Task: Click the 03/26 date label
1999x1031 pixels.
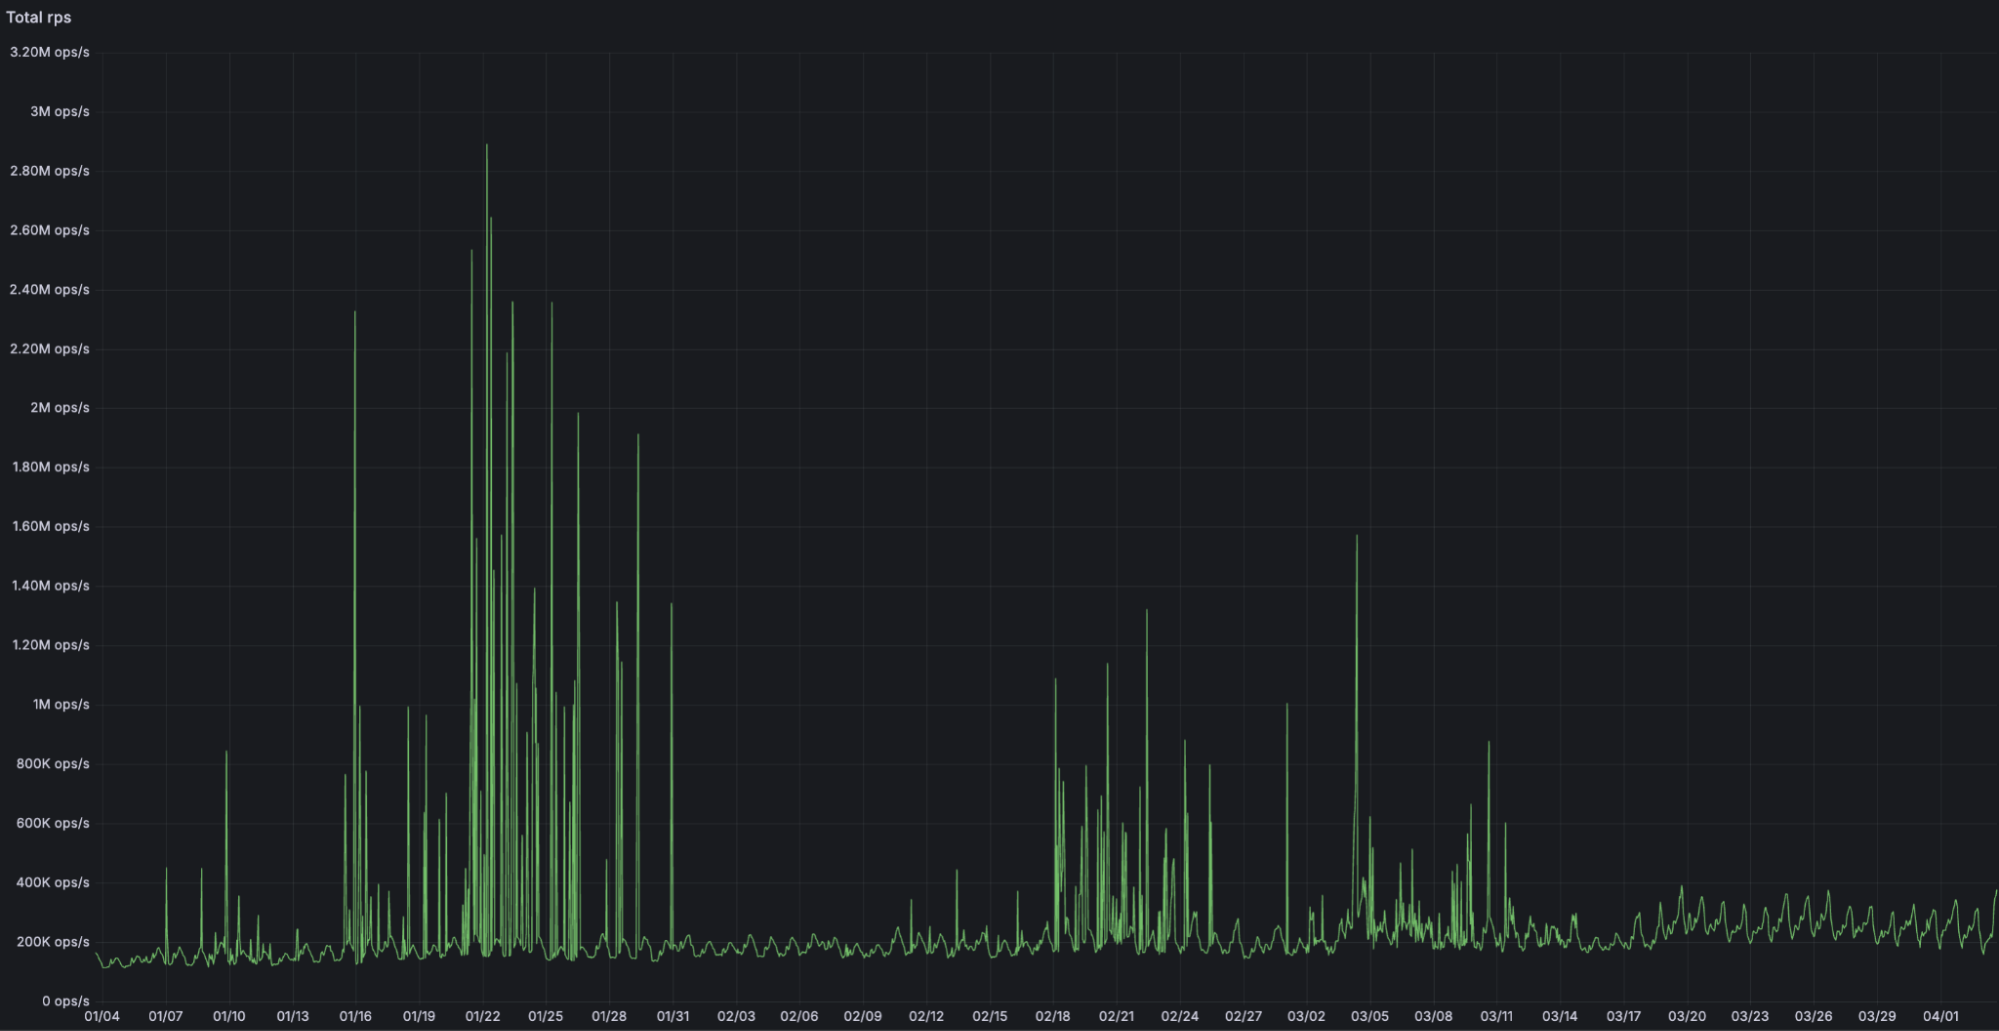Action: 1813,1017
